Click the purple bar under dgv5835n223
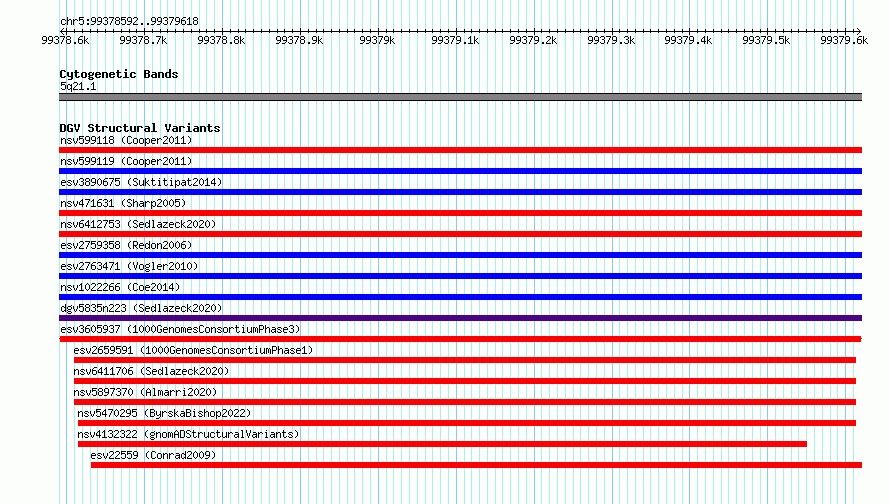 (x=460, y=318)
